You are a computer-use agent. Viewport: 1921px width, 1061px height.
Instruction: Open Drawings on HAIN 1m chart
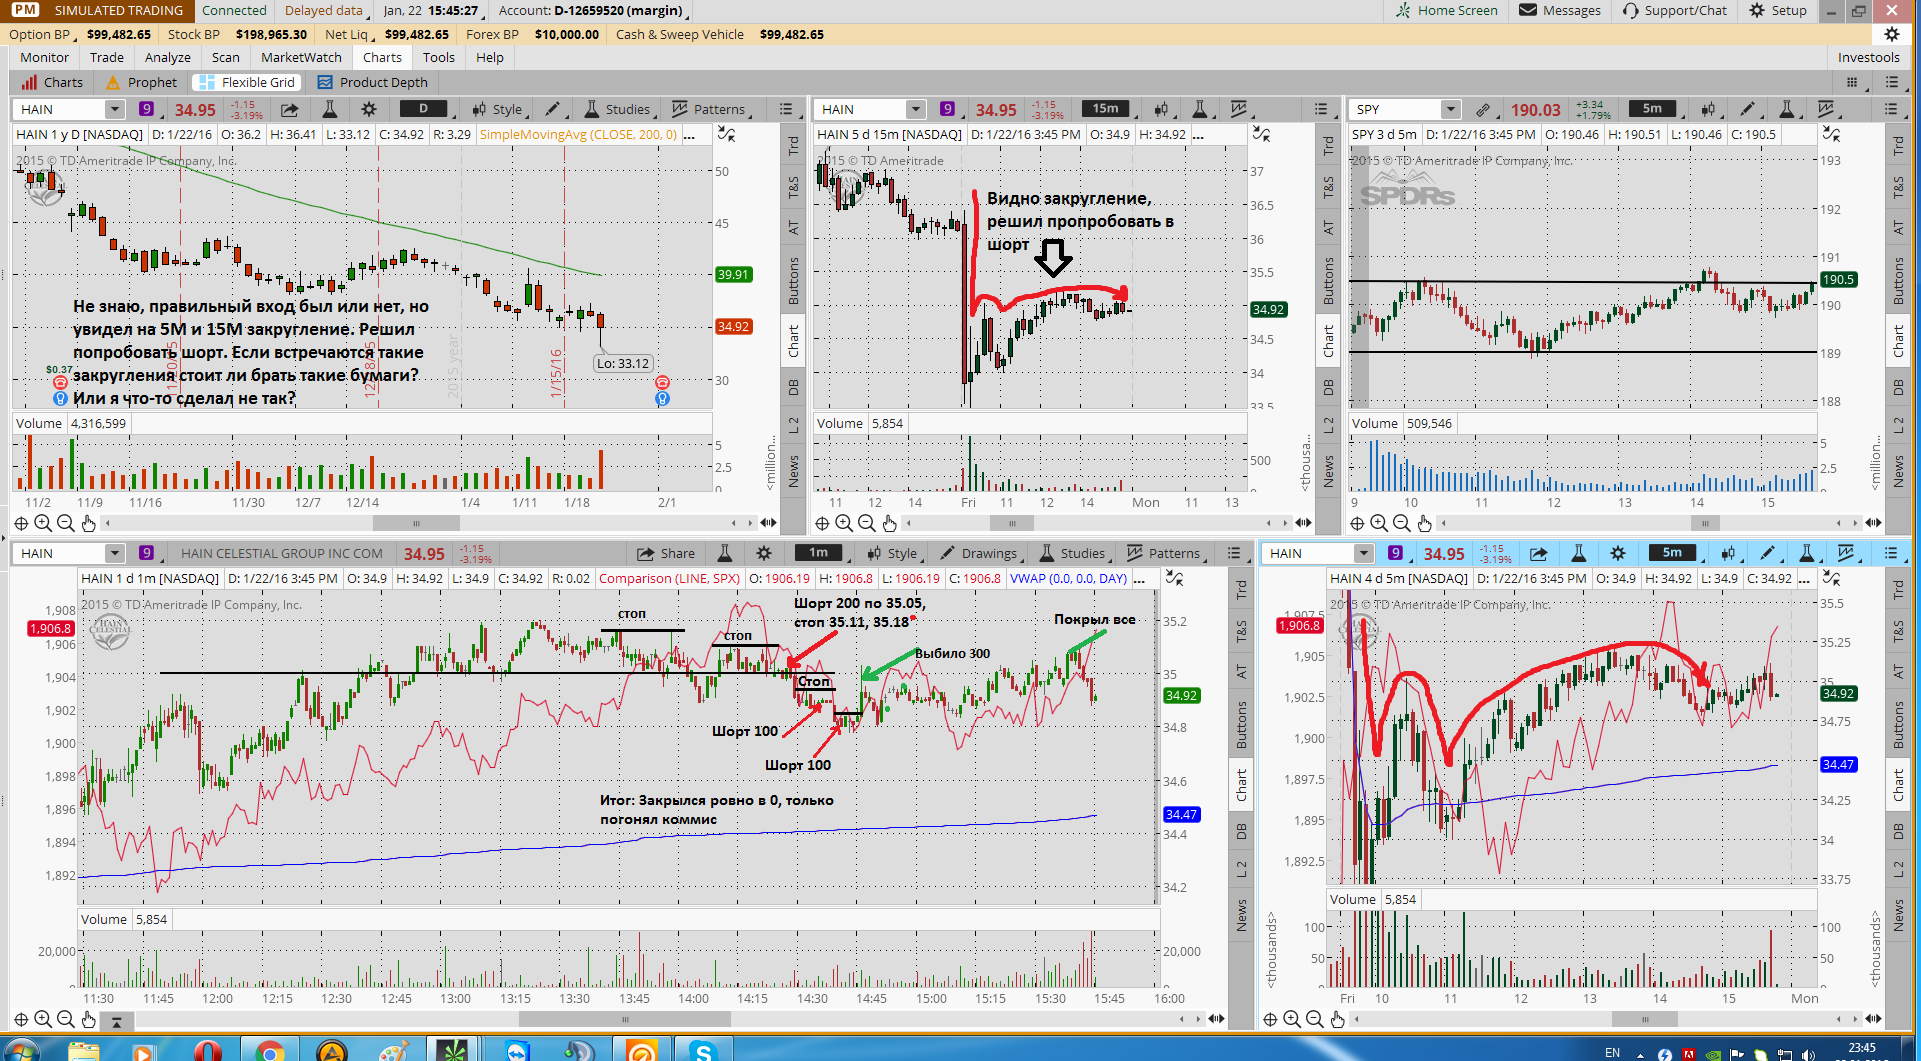click(977, 553)
